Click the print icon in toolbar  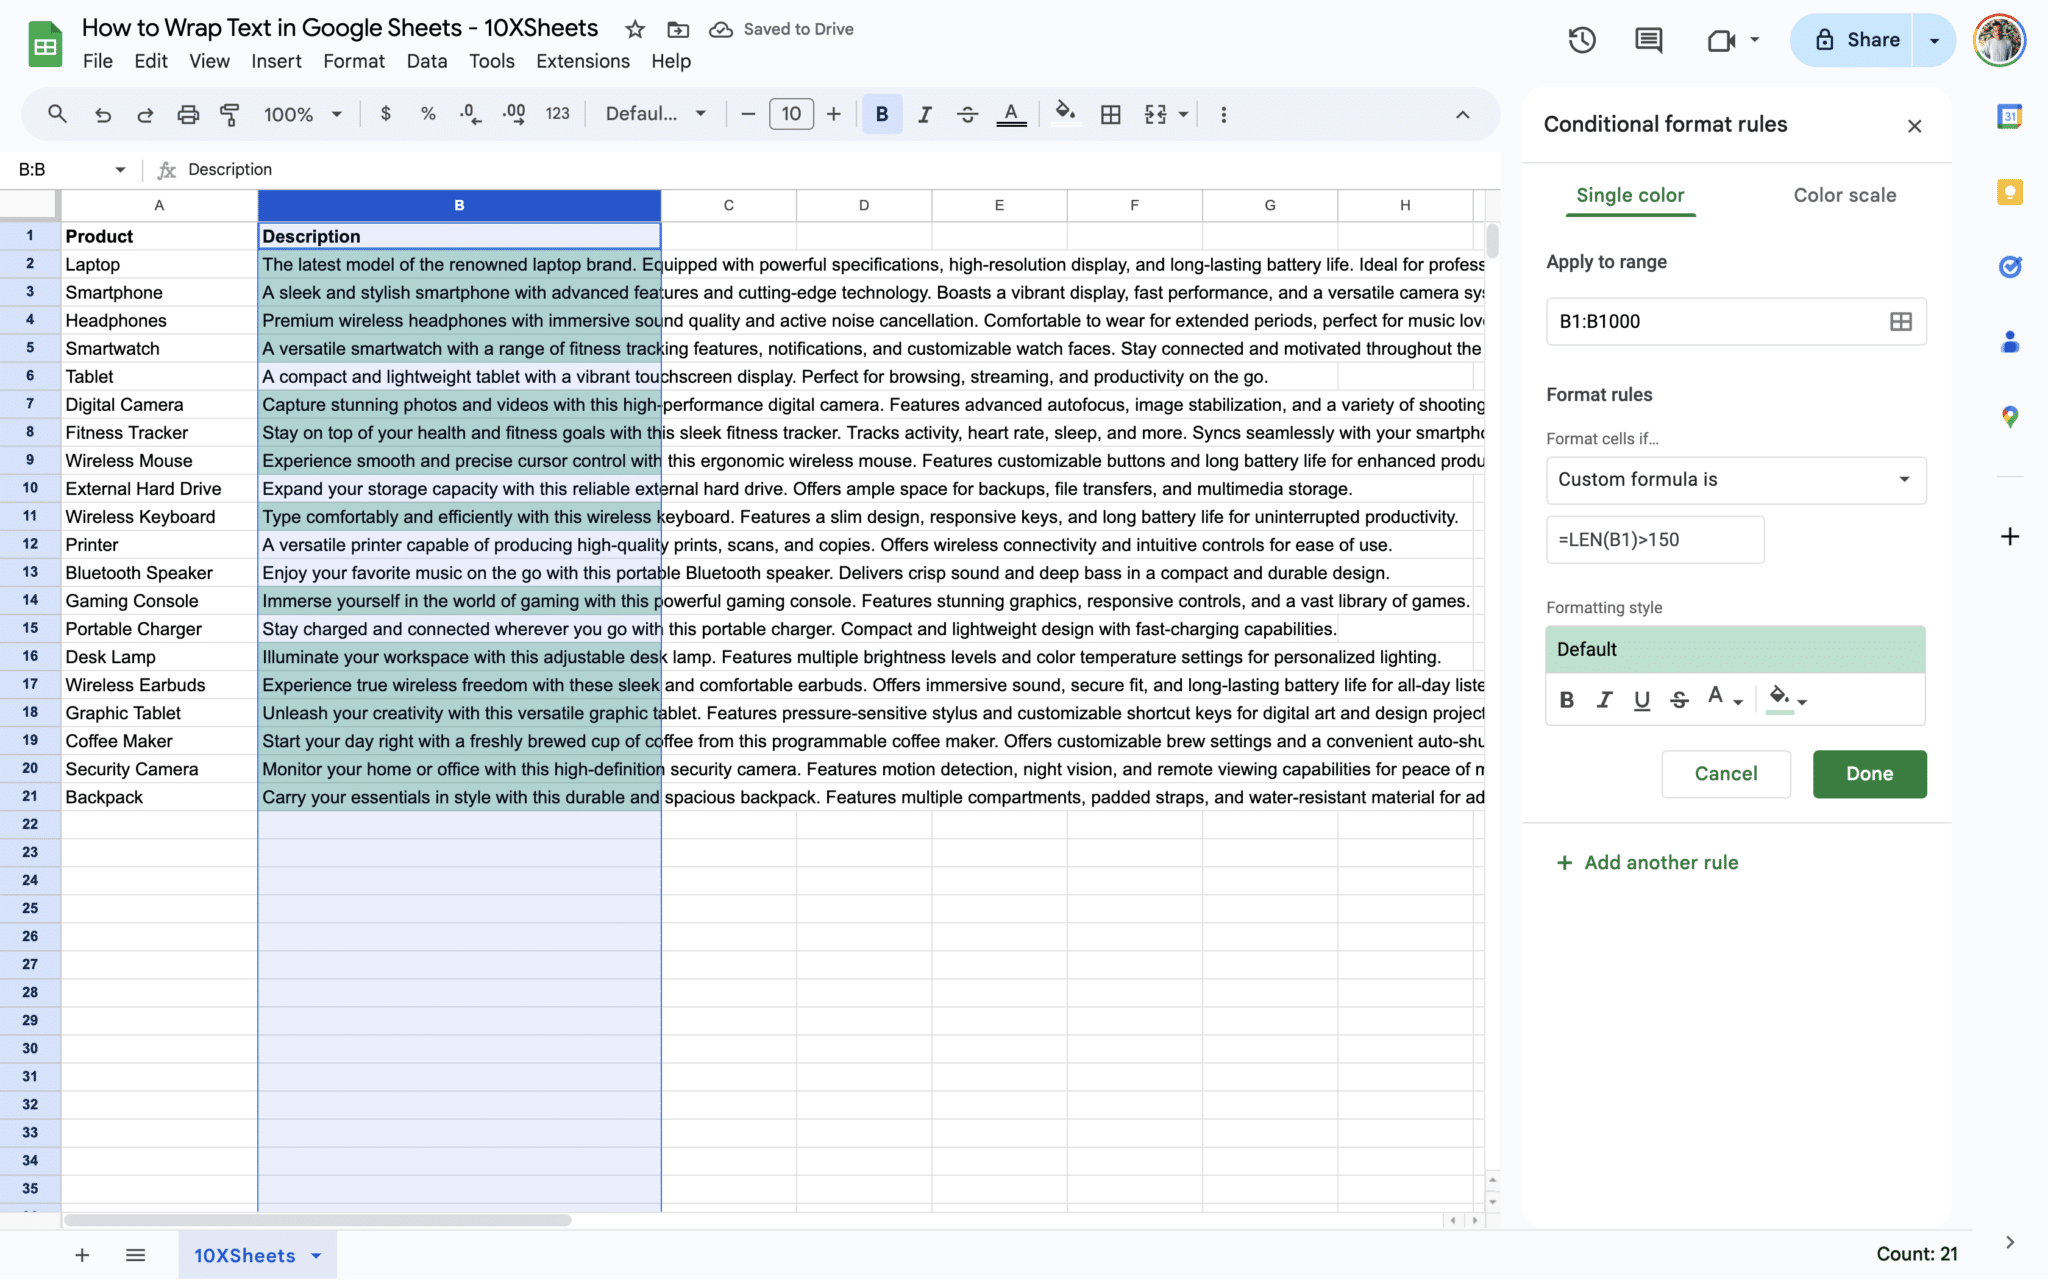pos(188,114)
